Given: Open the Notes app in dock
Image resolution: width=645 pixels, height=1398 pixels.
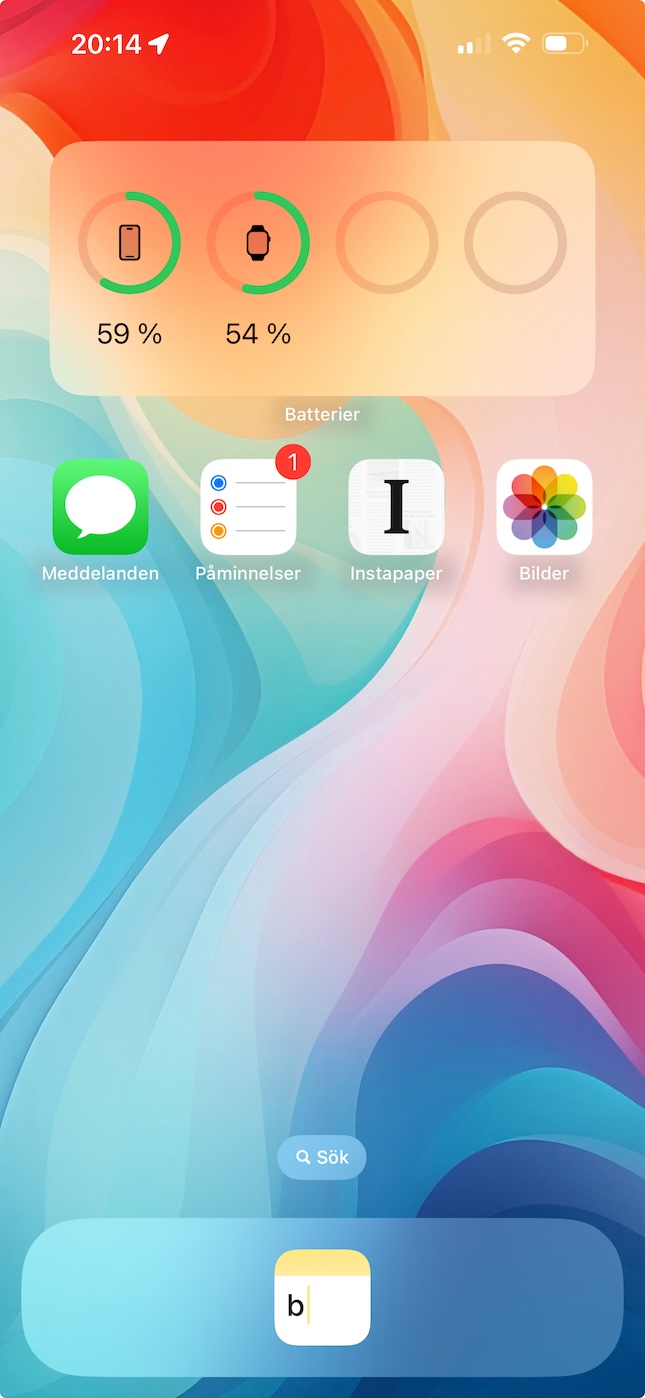Looking at the screenshot, I should pyautogui.click(x=322, y=1297).
